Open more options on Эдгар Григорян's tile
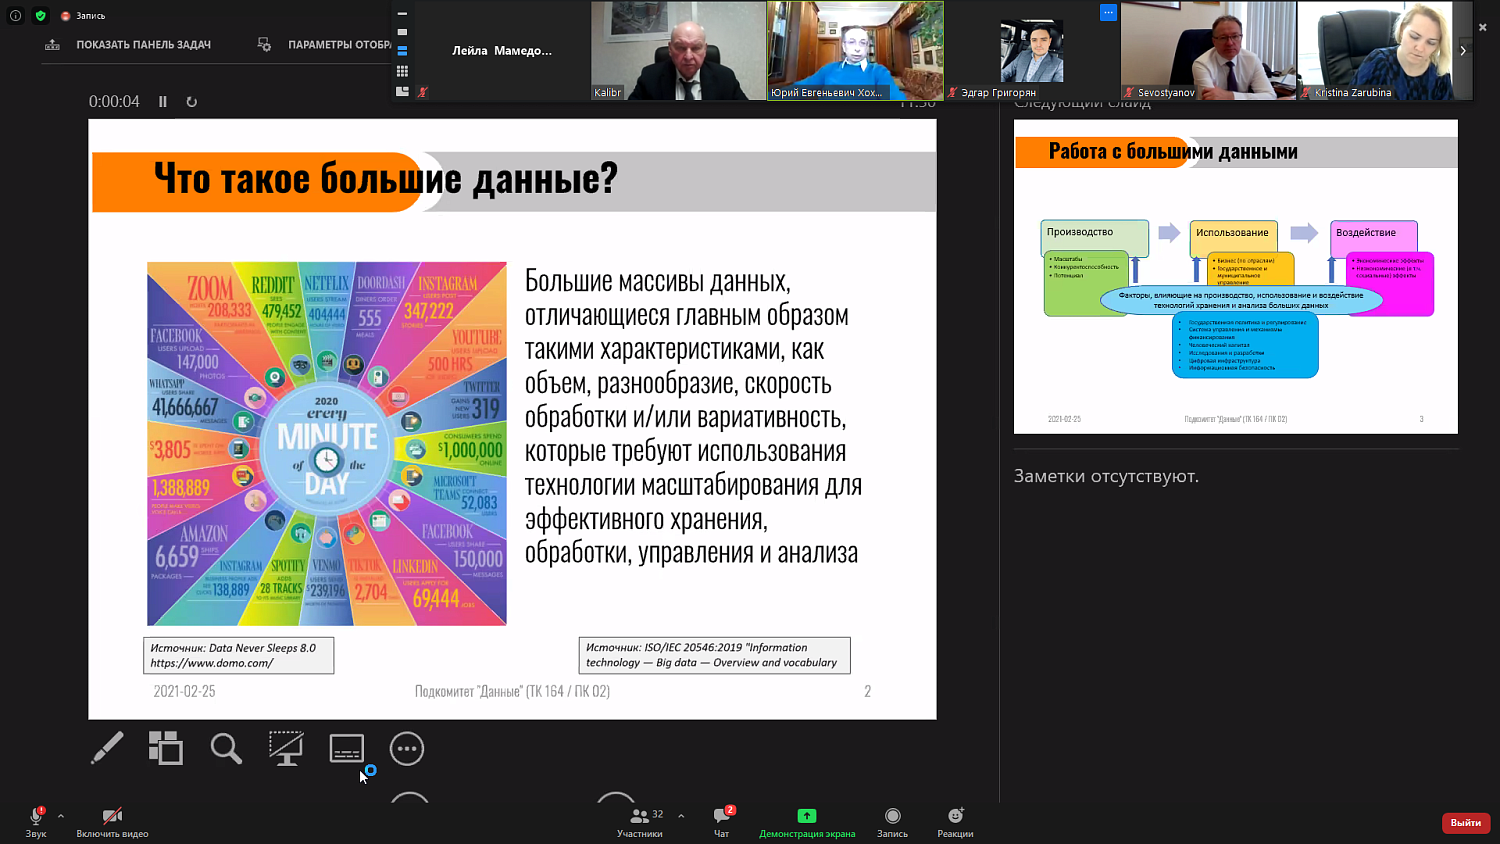Screen dimensions: 1500x844 1108,13
